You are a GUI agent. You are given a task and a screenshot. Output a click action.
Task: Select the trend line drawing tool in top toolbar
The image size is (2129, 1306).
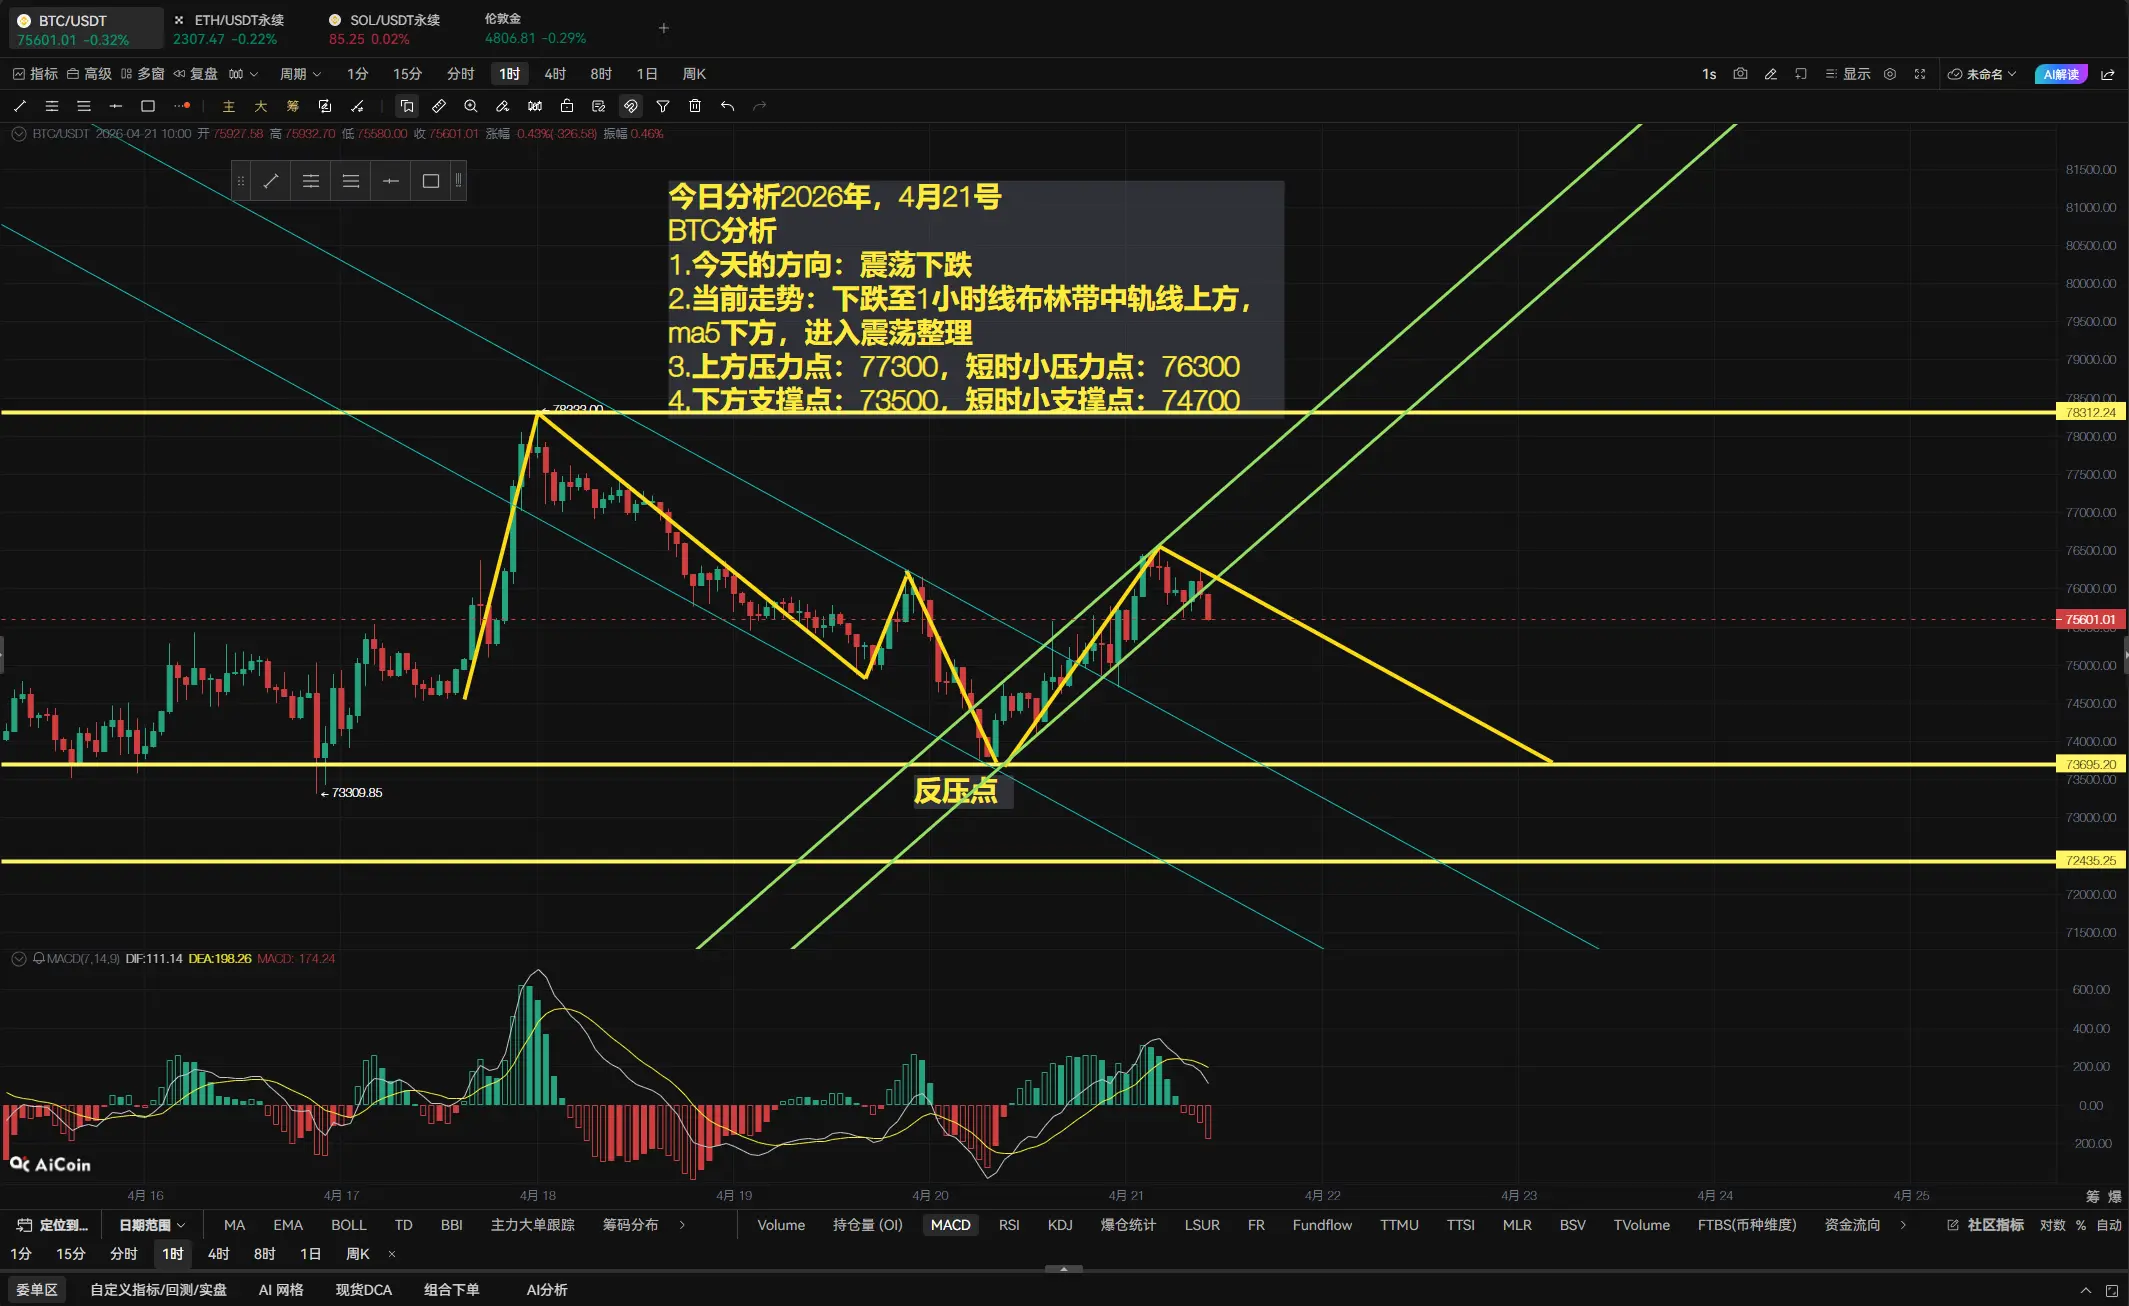tap(20, 106)
